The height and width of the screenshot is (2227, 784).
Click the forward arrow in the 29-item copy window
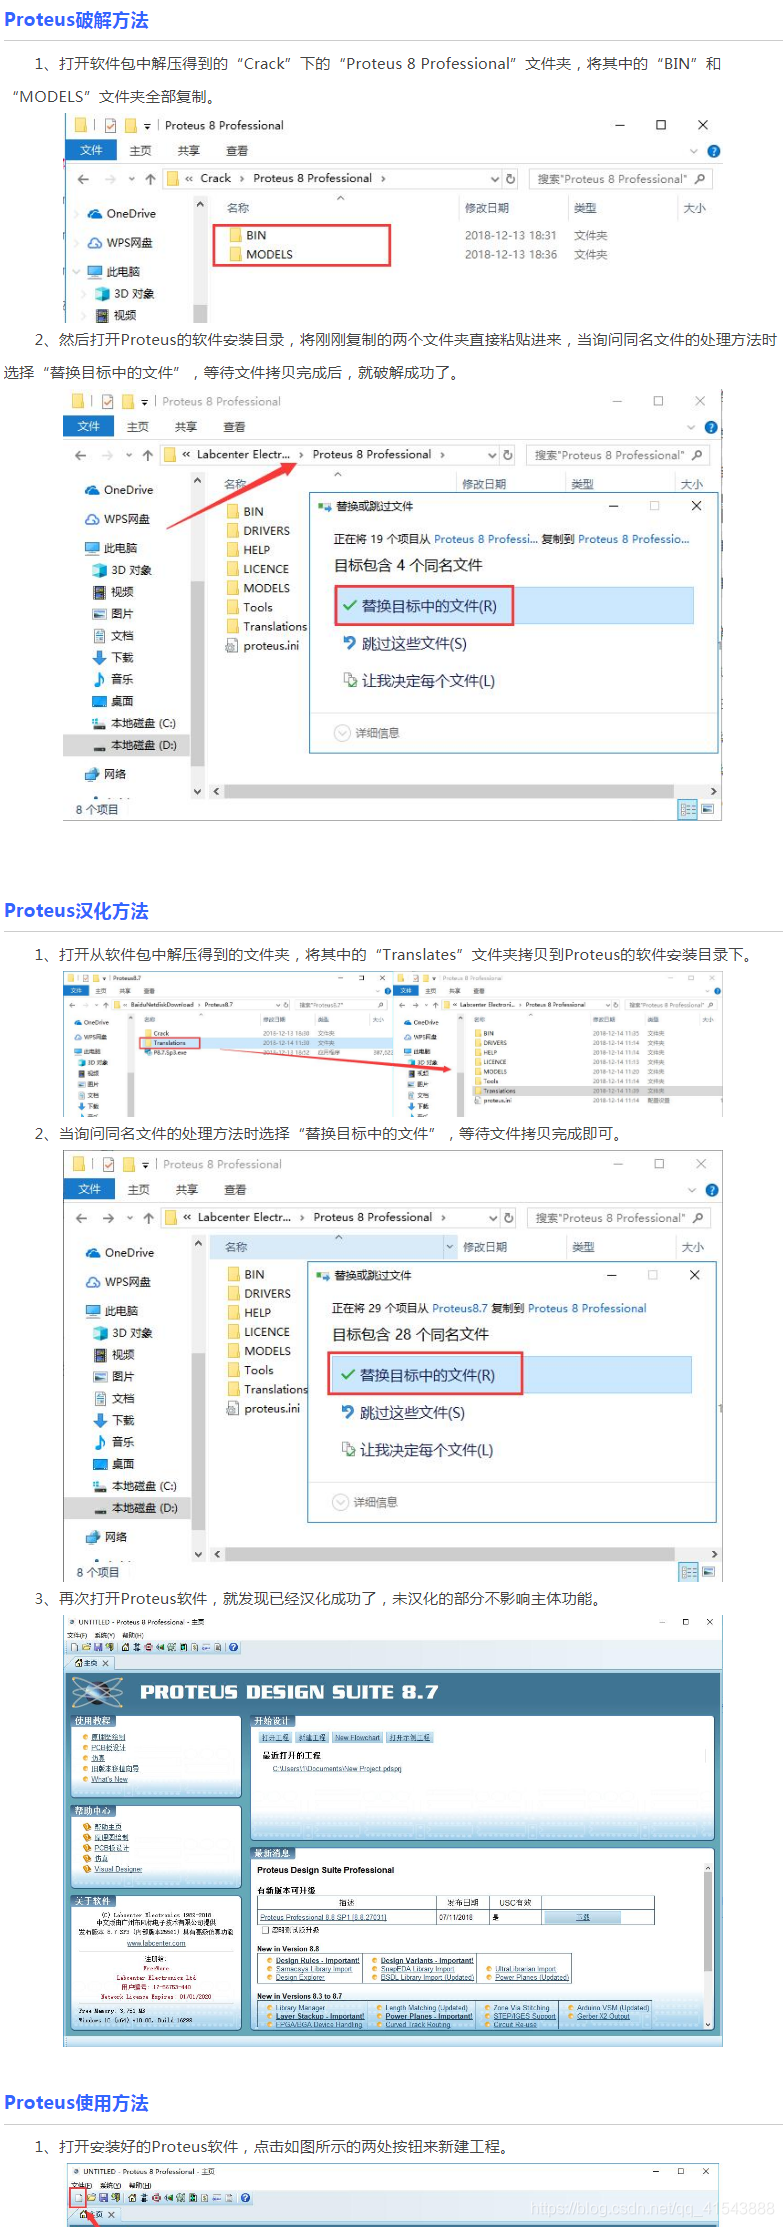click(x=108, y=1218)
